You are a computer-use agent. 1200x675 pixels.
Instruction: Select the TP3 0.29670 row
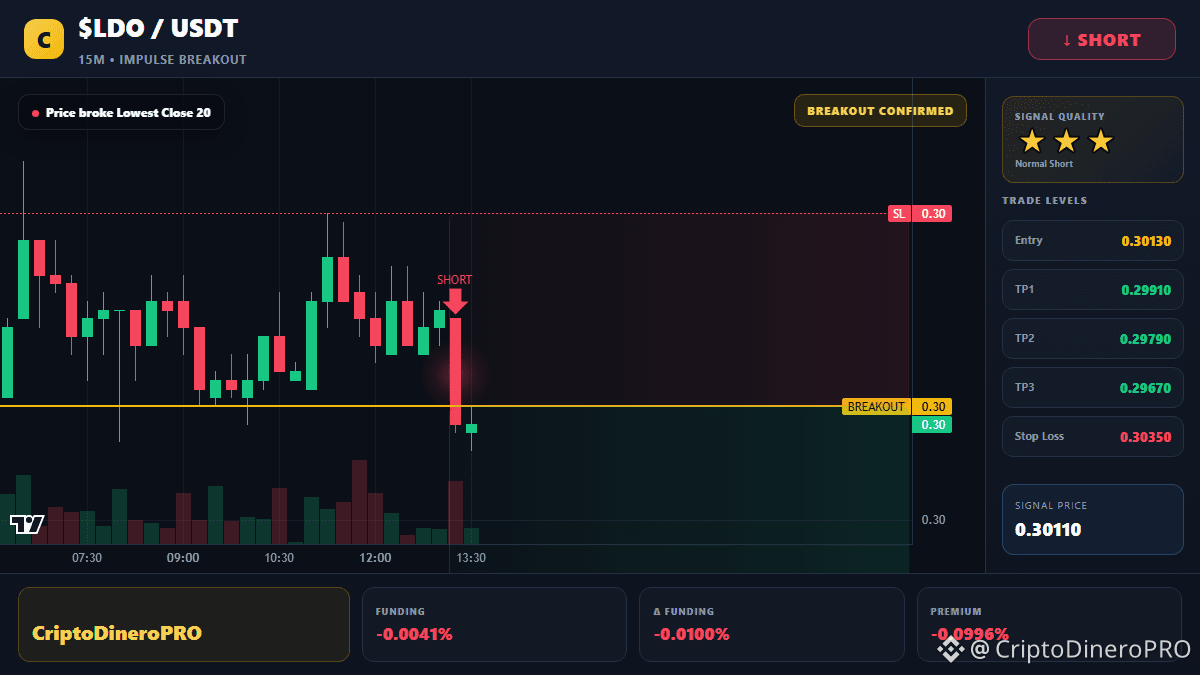click(x=1092, y=387)
